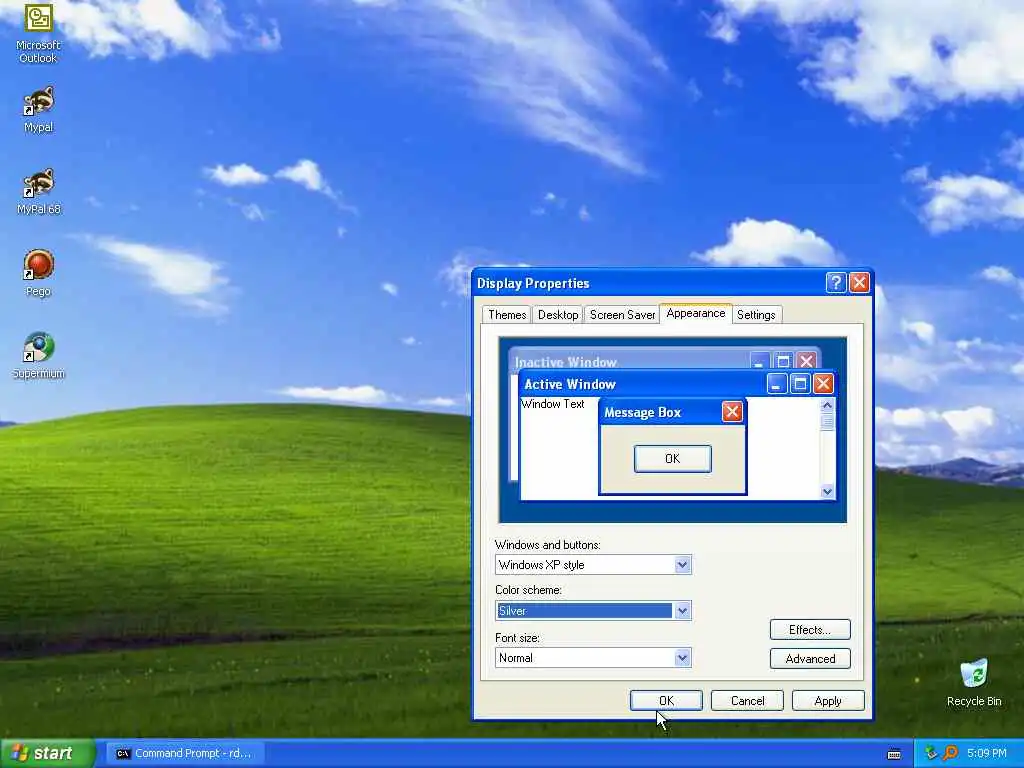Click the green tray icon beside the magnifier
1024x768 pixels.
[x=931, y=753]
